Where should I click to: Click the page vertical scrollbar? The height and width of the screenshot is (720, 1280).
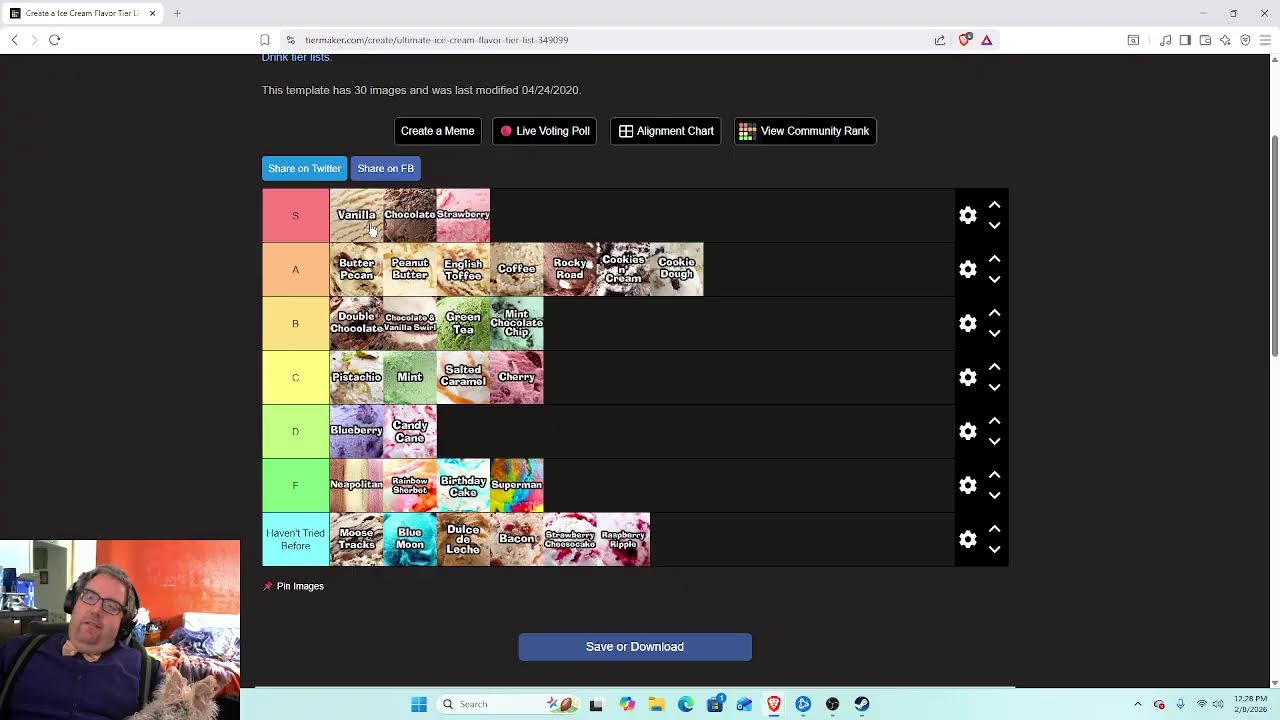1274,245
